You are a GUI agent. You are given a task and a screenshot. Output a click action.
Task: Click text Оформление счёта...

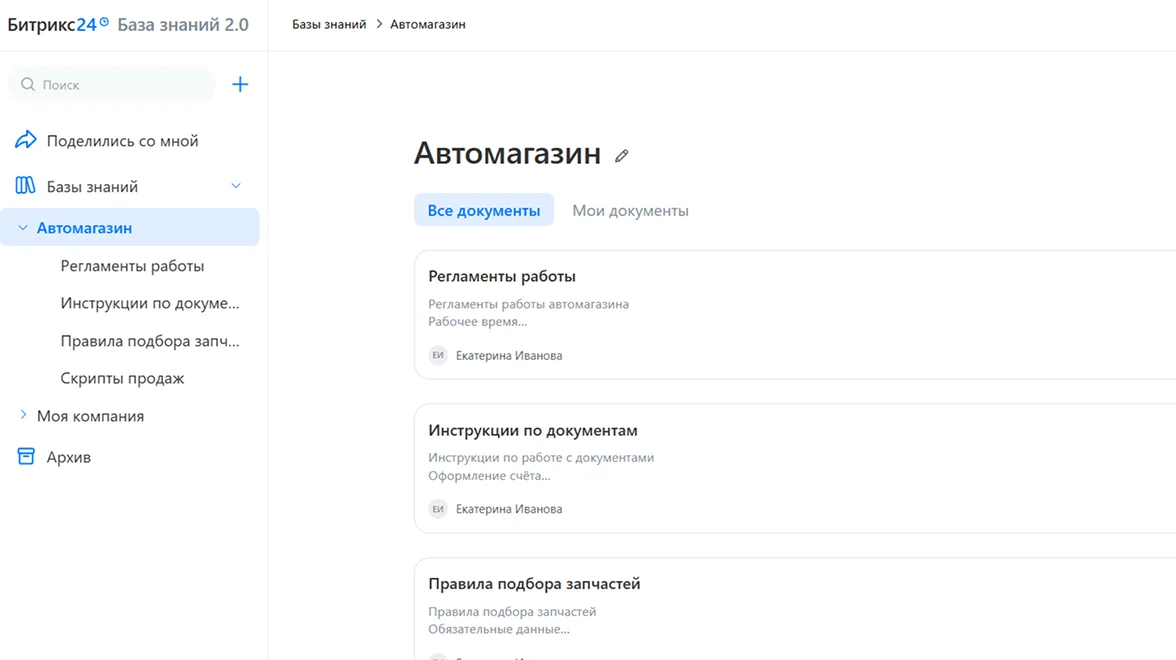point(489,475)
